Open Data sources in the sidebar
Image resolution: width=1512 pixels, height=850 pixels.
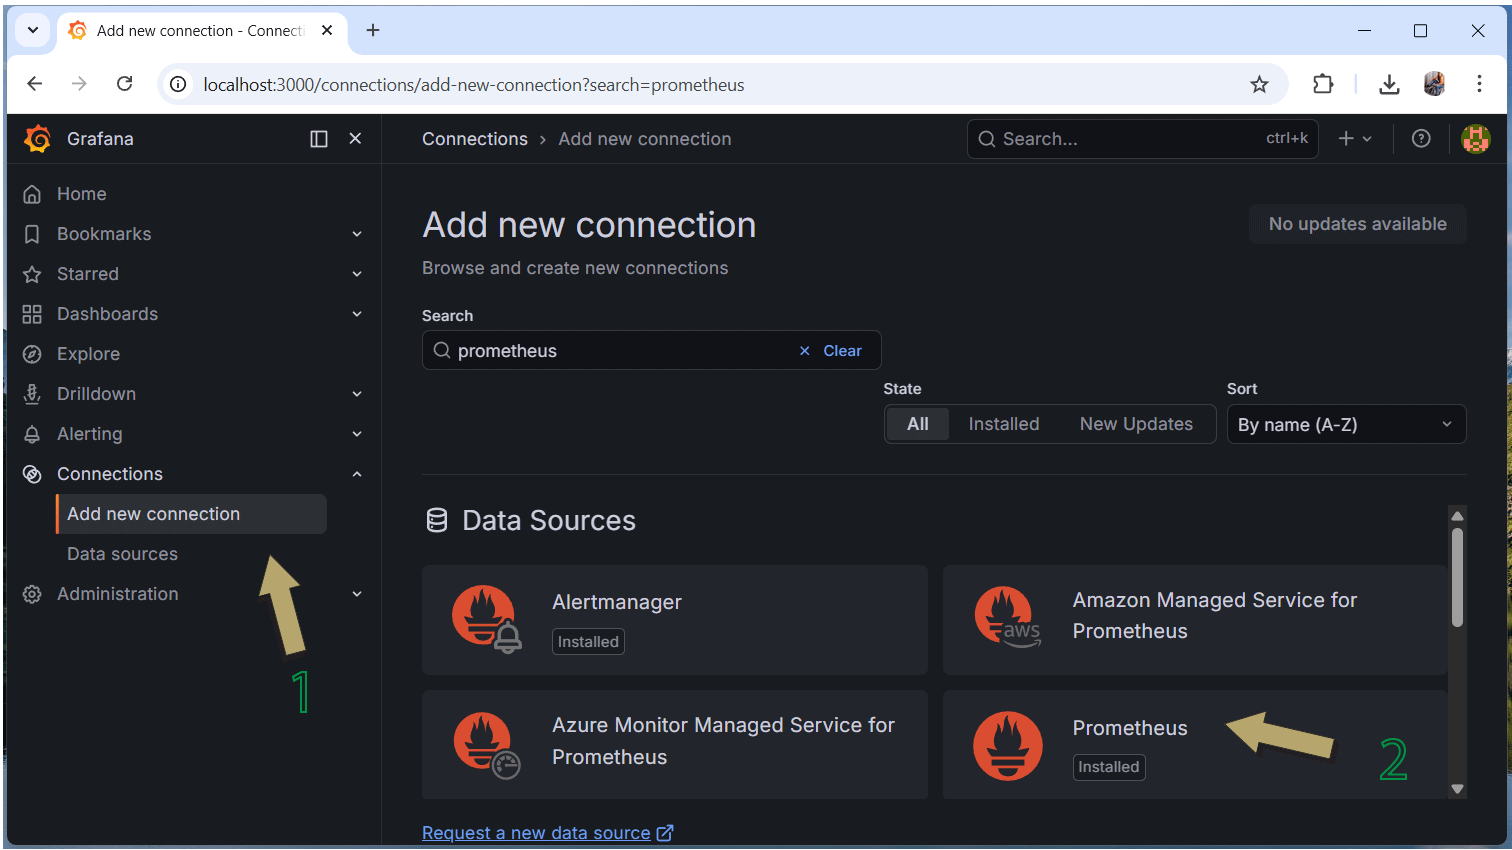(122, 553)
